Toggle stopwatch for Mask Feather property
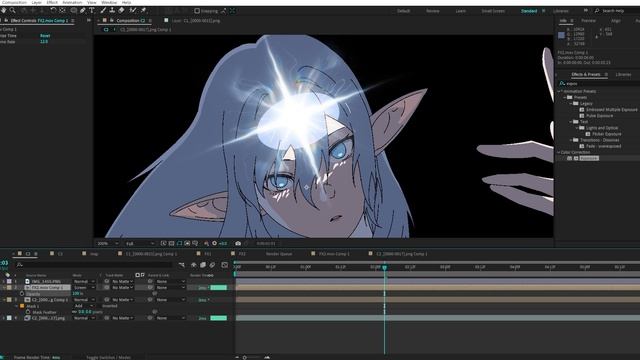 pos(28,312)
